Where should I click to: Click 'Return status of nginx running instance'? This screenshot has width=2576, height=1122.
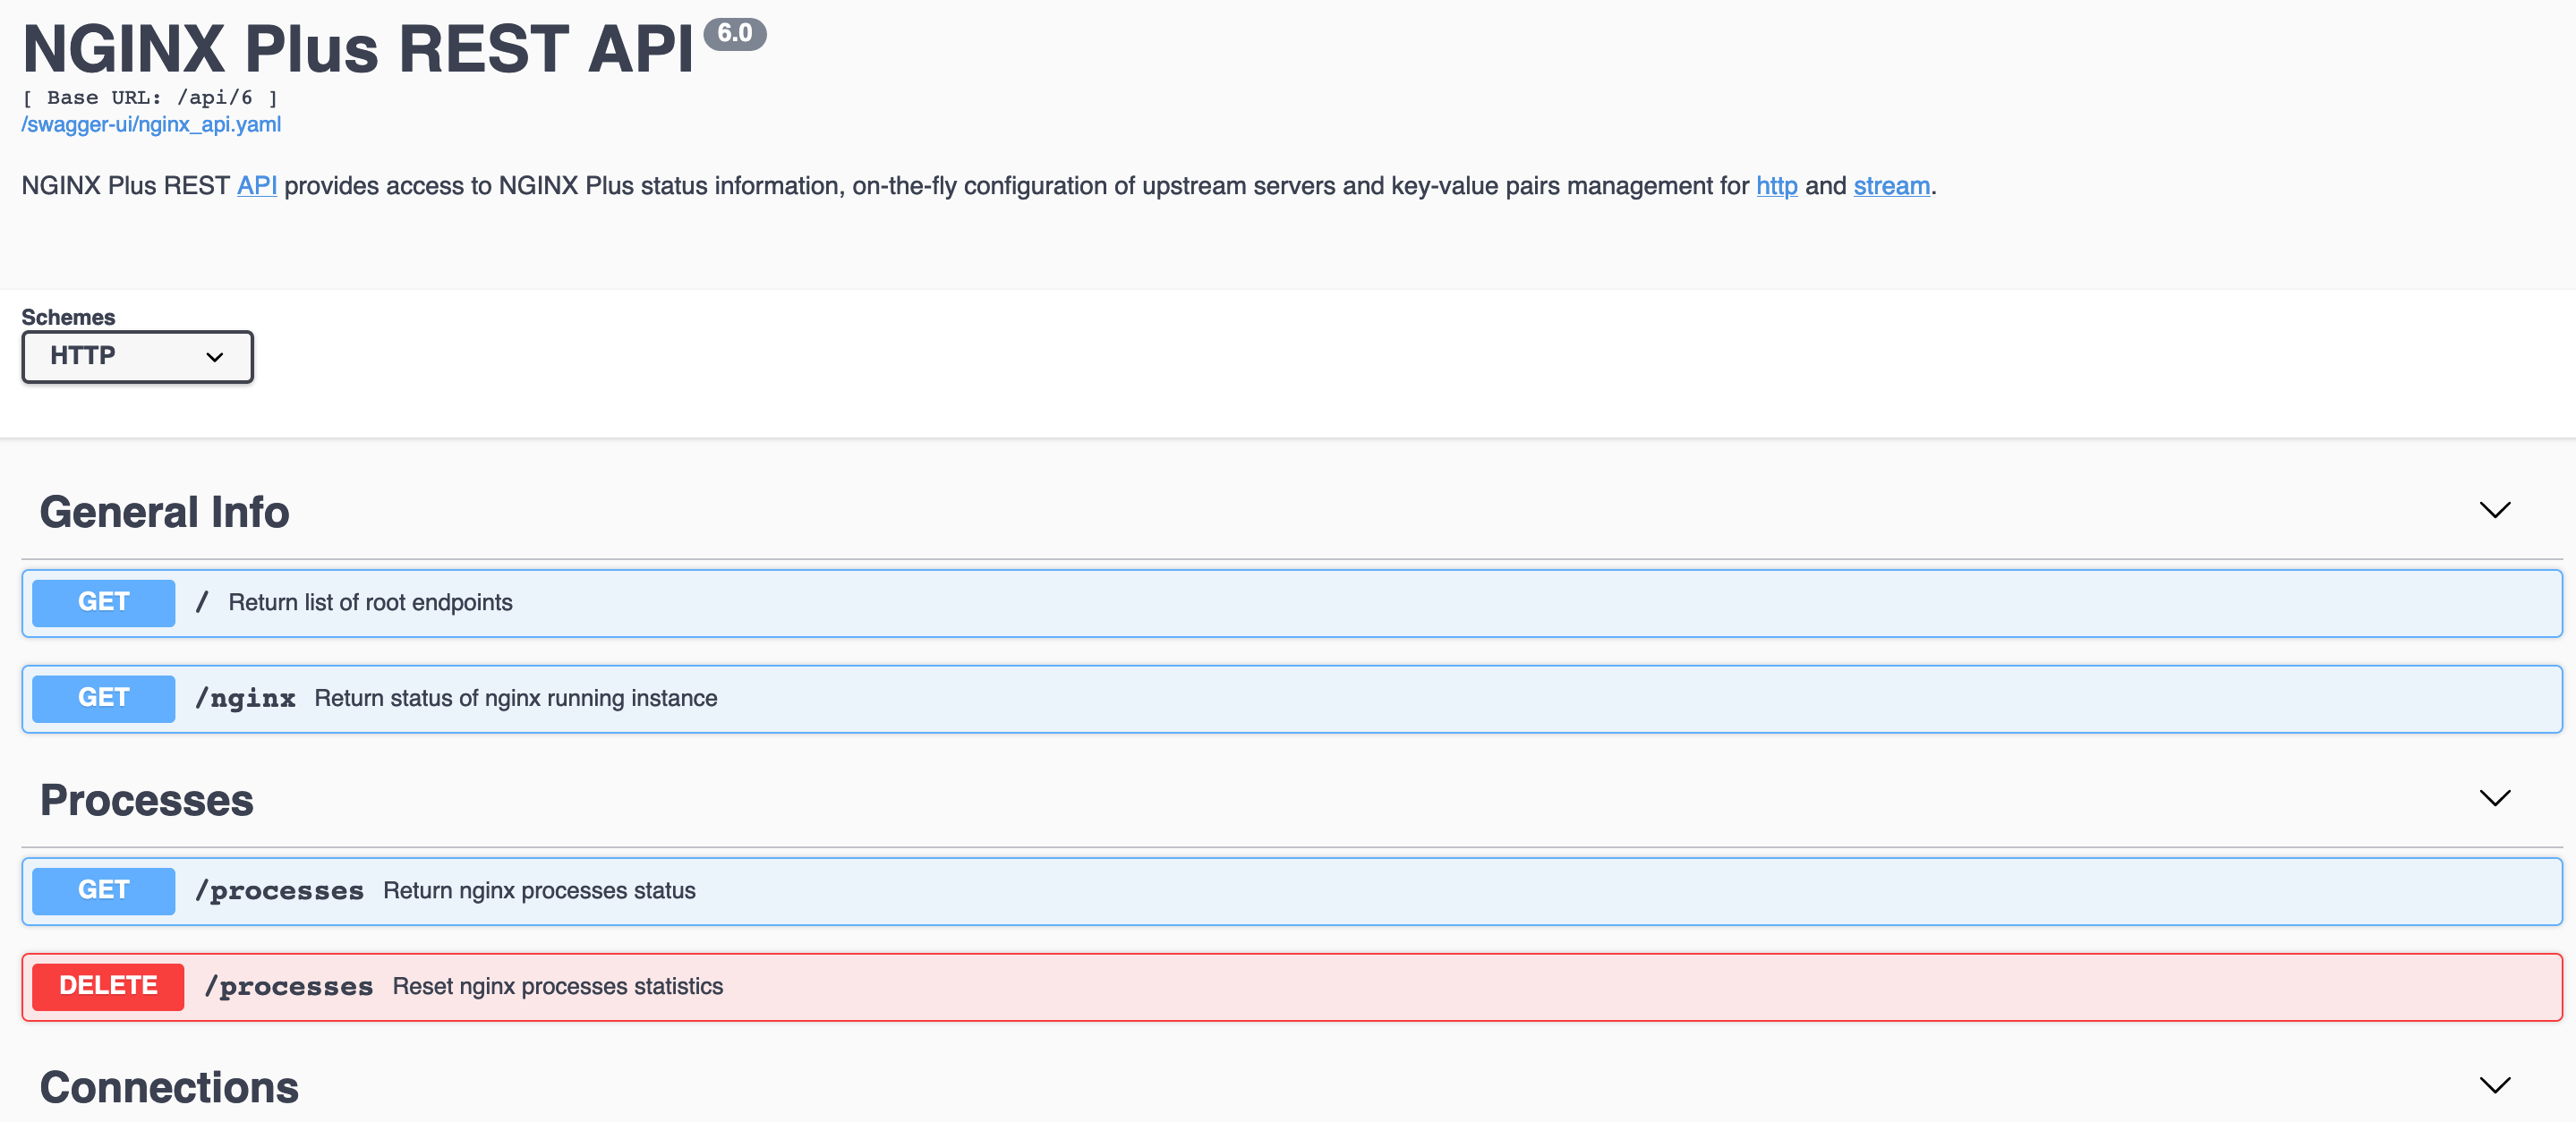point(516,699)
